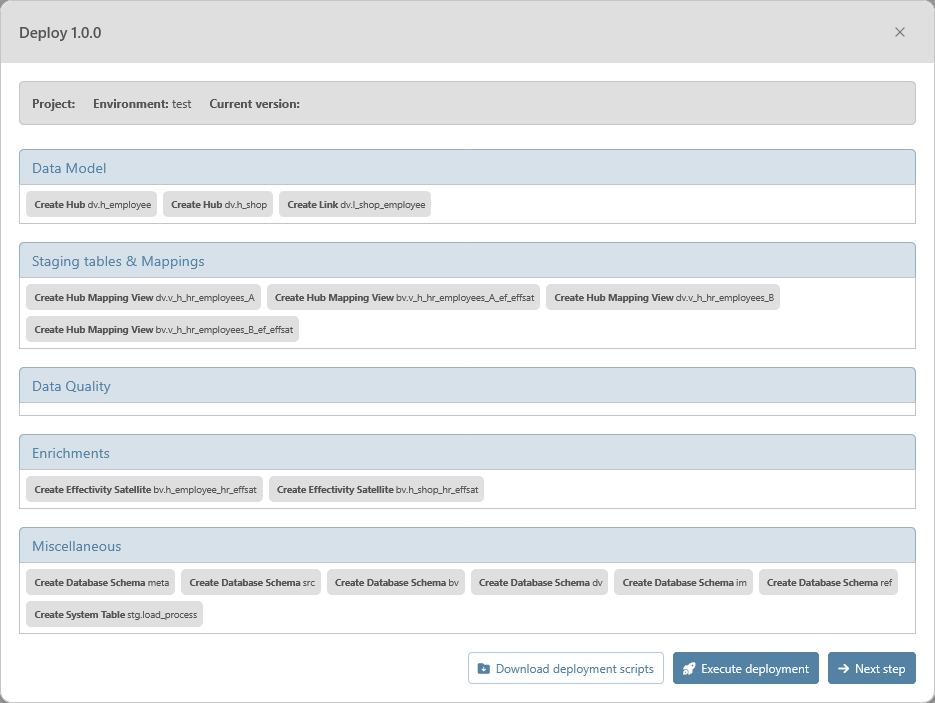The image size is (935, 703).
Task: Download the deployment scripts
Action: 566,669
